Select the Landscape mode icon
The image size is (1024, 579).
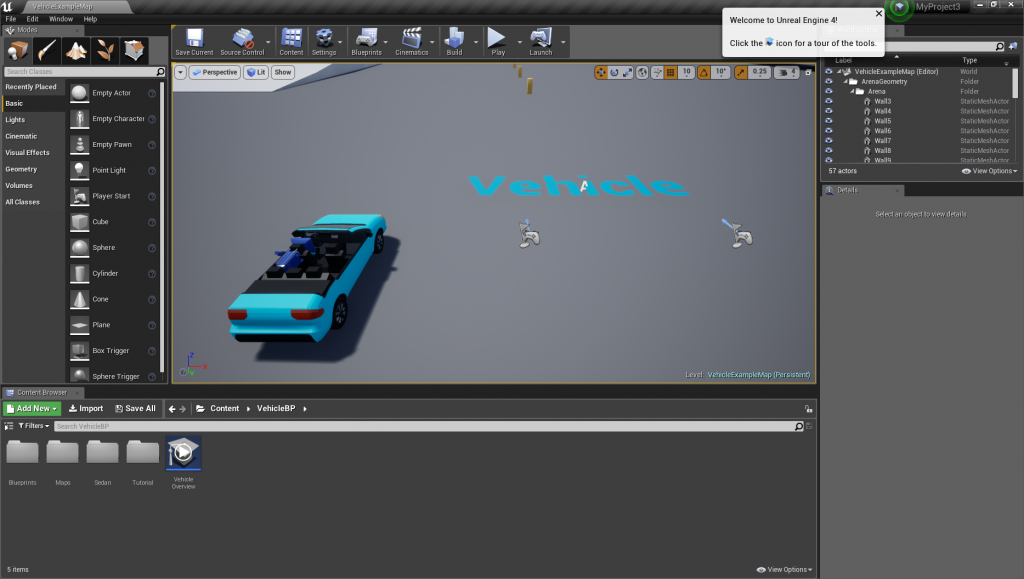[77, 50]
